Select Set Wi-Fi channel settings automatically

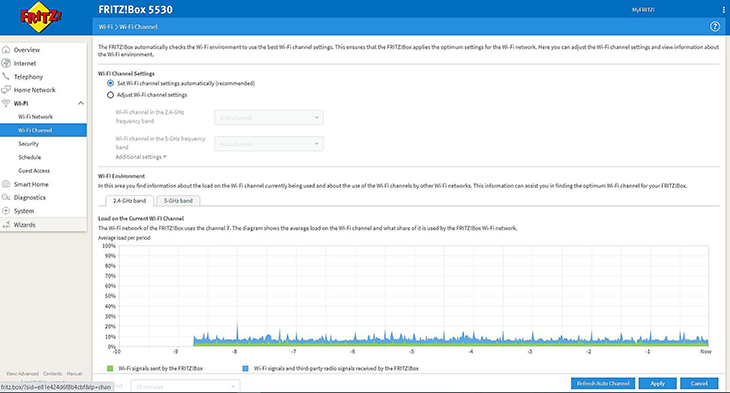[110, 83]
